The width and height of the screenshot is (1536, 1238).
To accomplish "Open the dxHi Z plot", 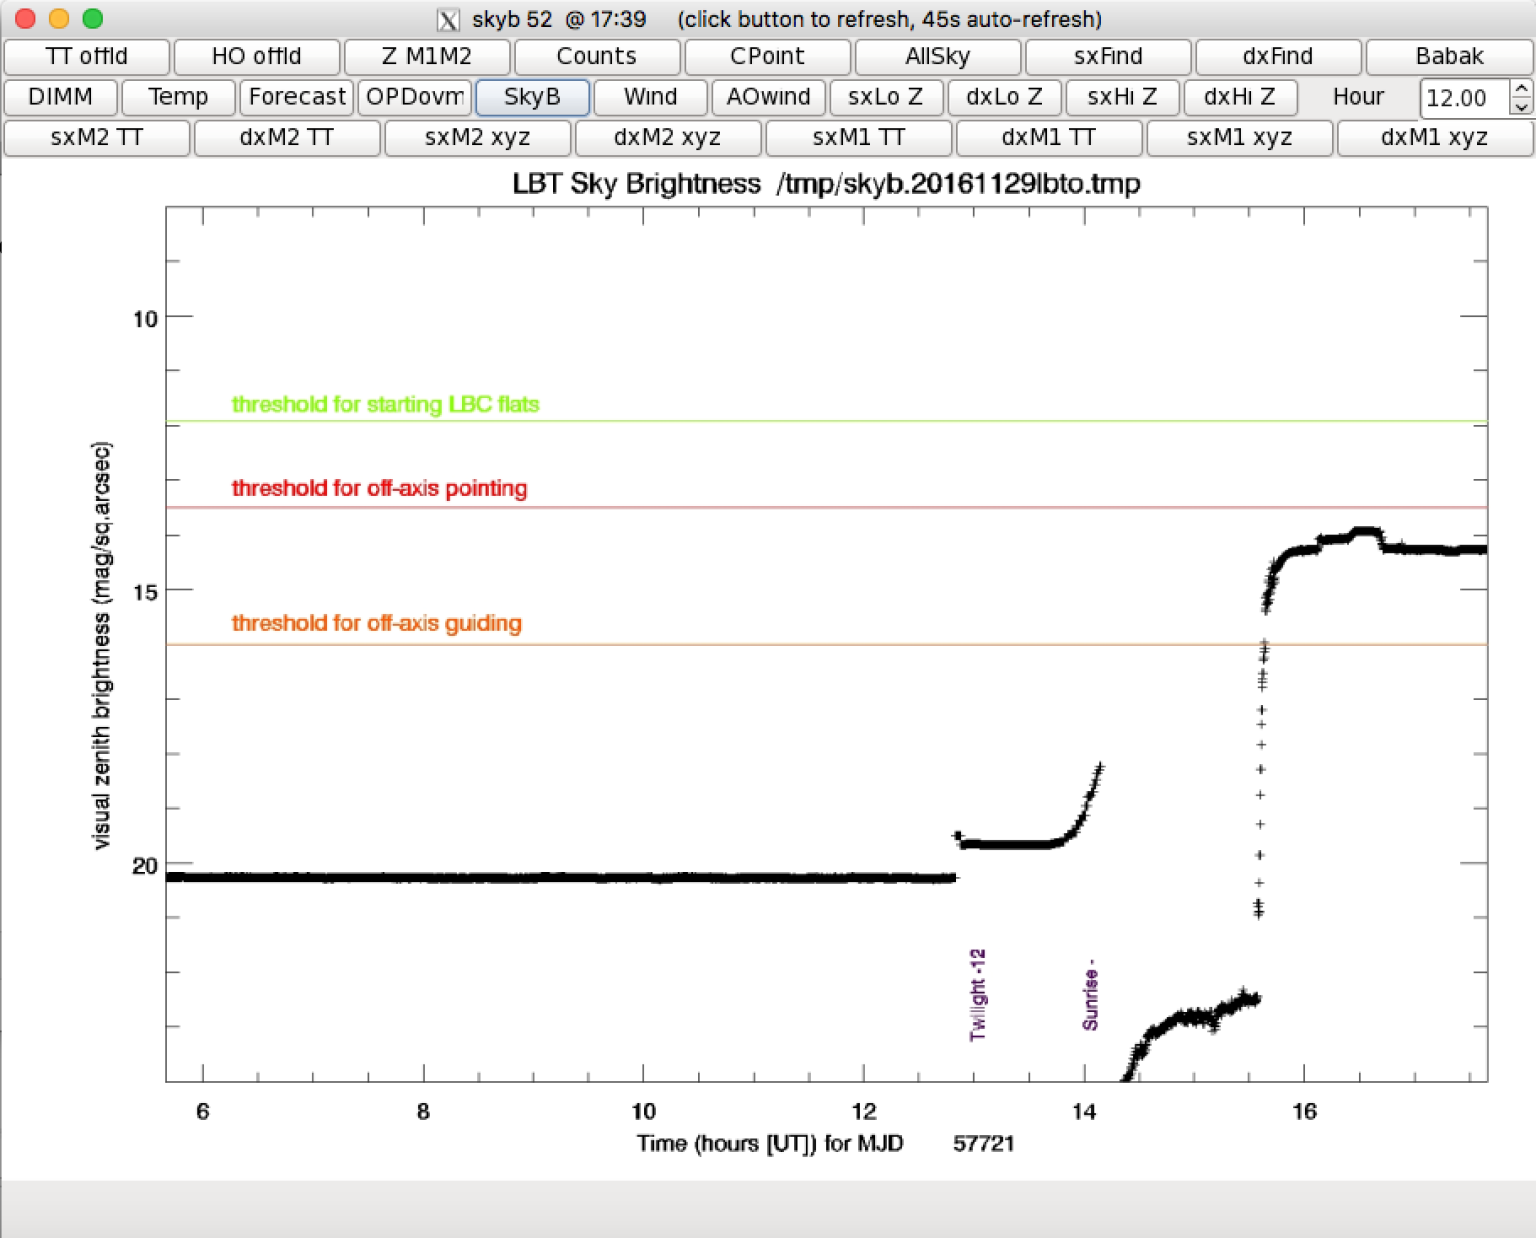I will pos(1240,97).
